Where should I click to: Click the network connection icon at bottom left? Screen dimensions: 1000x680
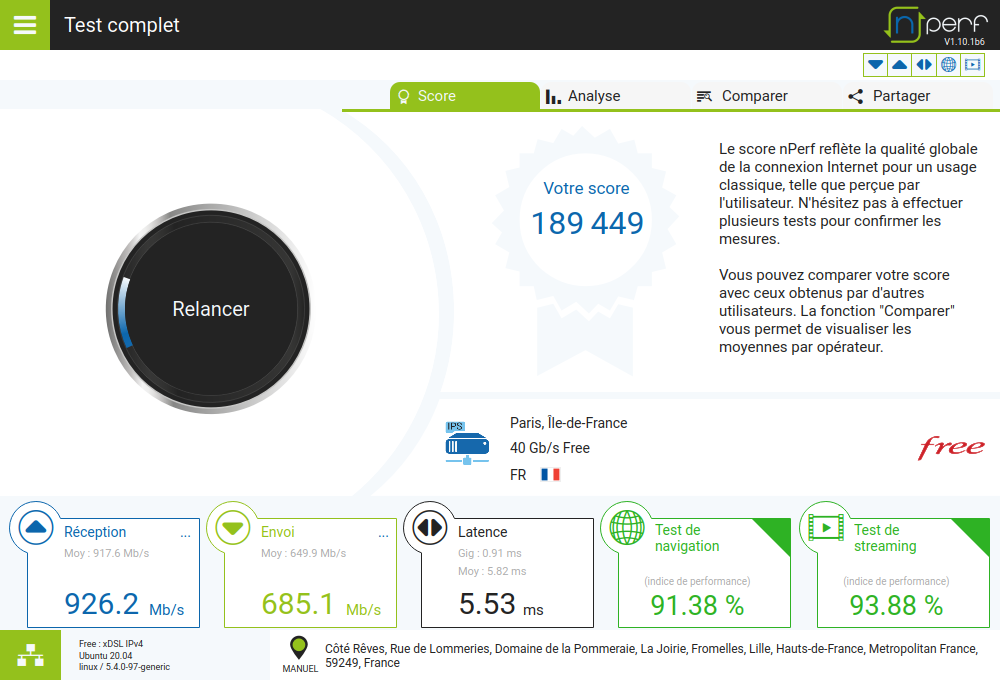tap(30, 655)
